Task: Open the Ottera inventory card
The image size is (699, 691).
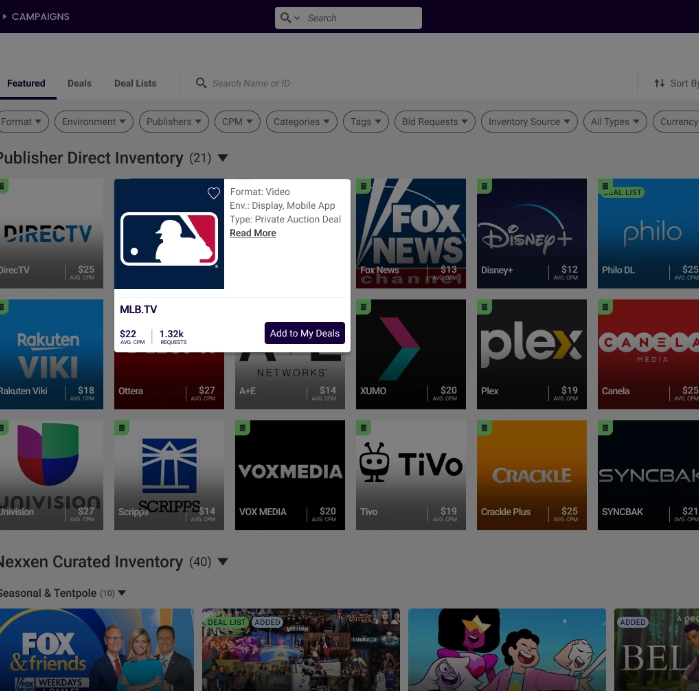Action: pyautogui.click(x=169, y=381)
